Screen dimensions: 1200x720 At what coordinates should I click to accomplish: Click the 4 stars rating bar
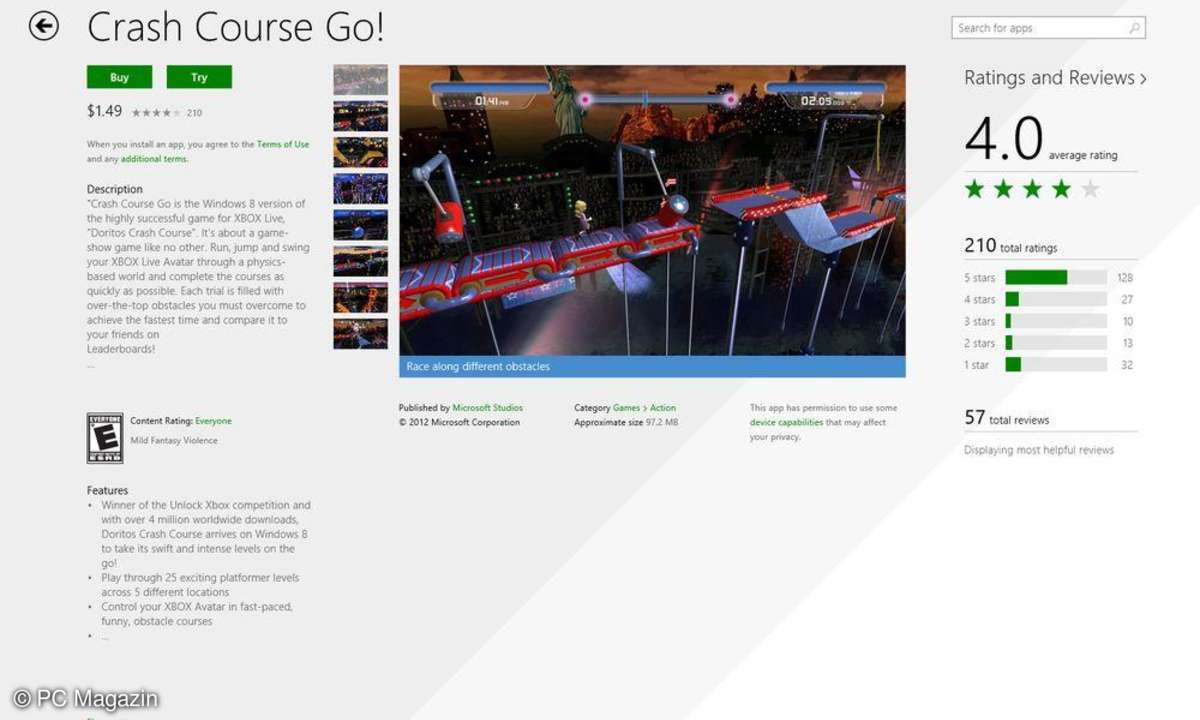pos(1056,299)
